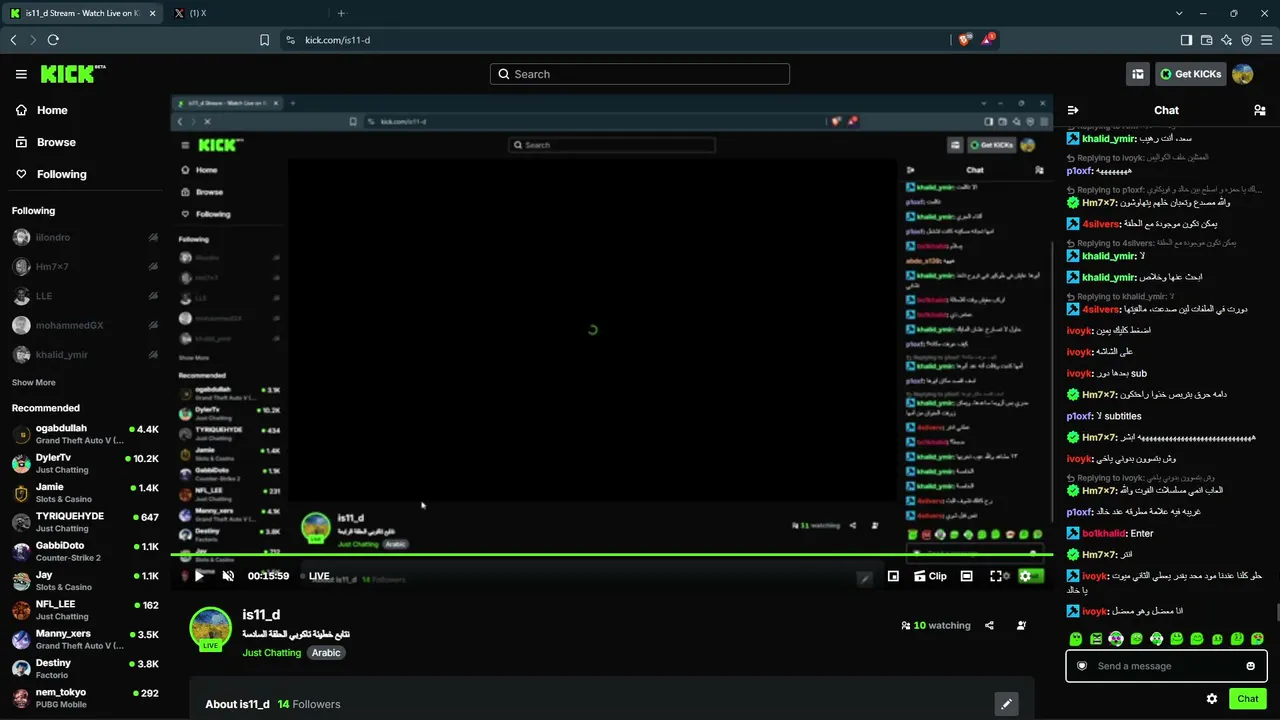The width and height of the screenshot is (1280, 720).
Task: Bookmark this page
Action: click(x=264, y=40)
